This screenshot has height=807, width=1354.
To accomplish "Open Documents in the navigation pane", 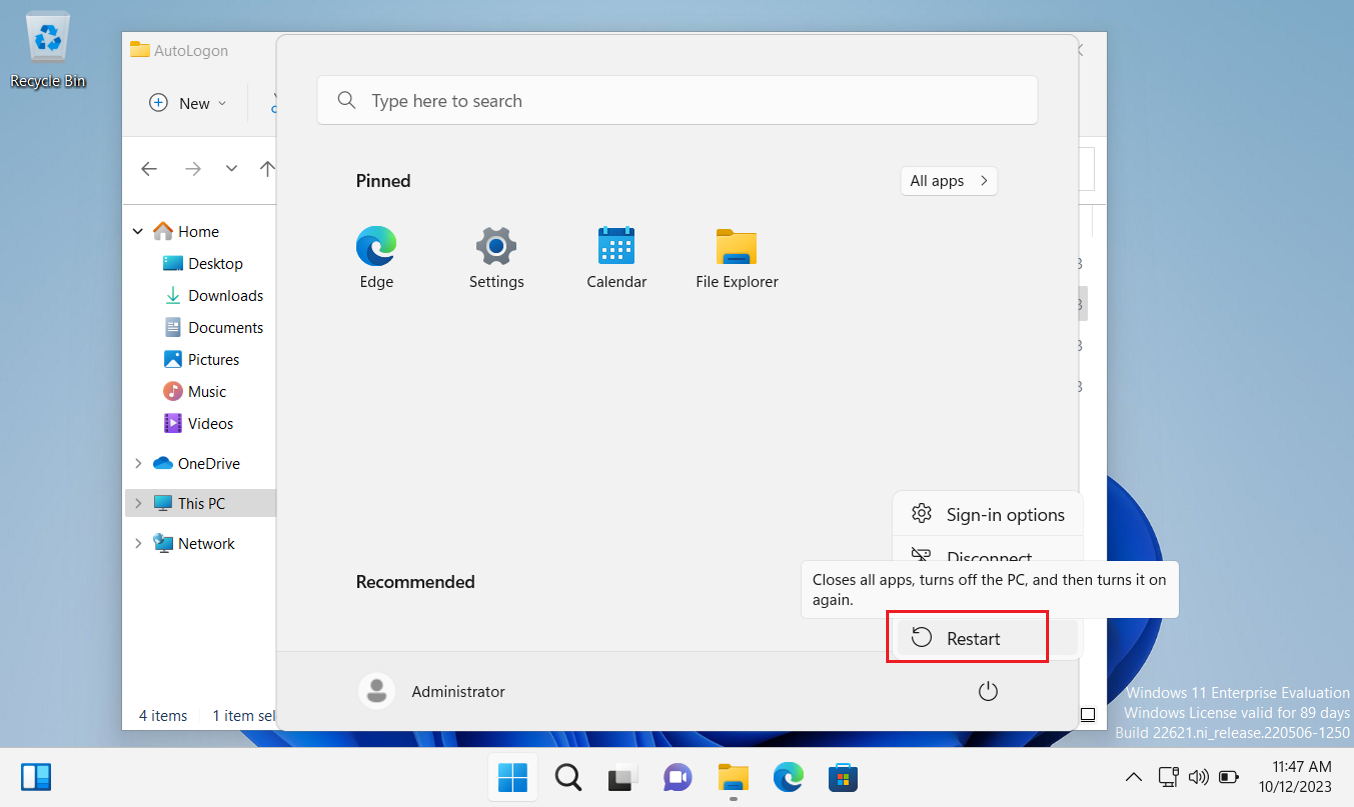I will tap(212, 328).
